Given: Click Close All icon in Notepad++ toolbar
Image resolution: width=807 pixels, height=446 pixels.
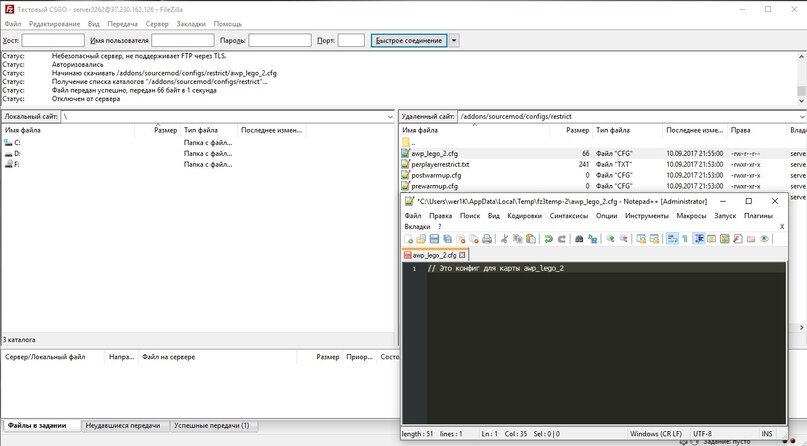Looking at the screenshot, I should coord(473,239).
